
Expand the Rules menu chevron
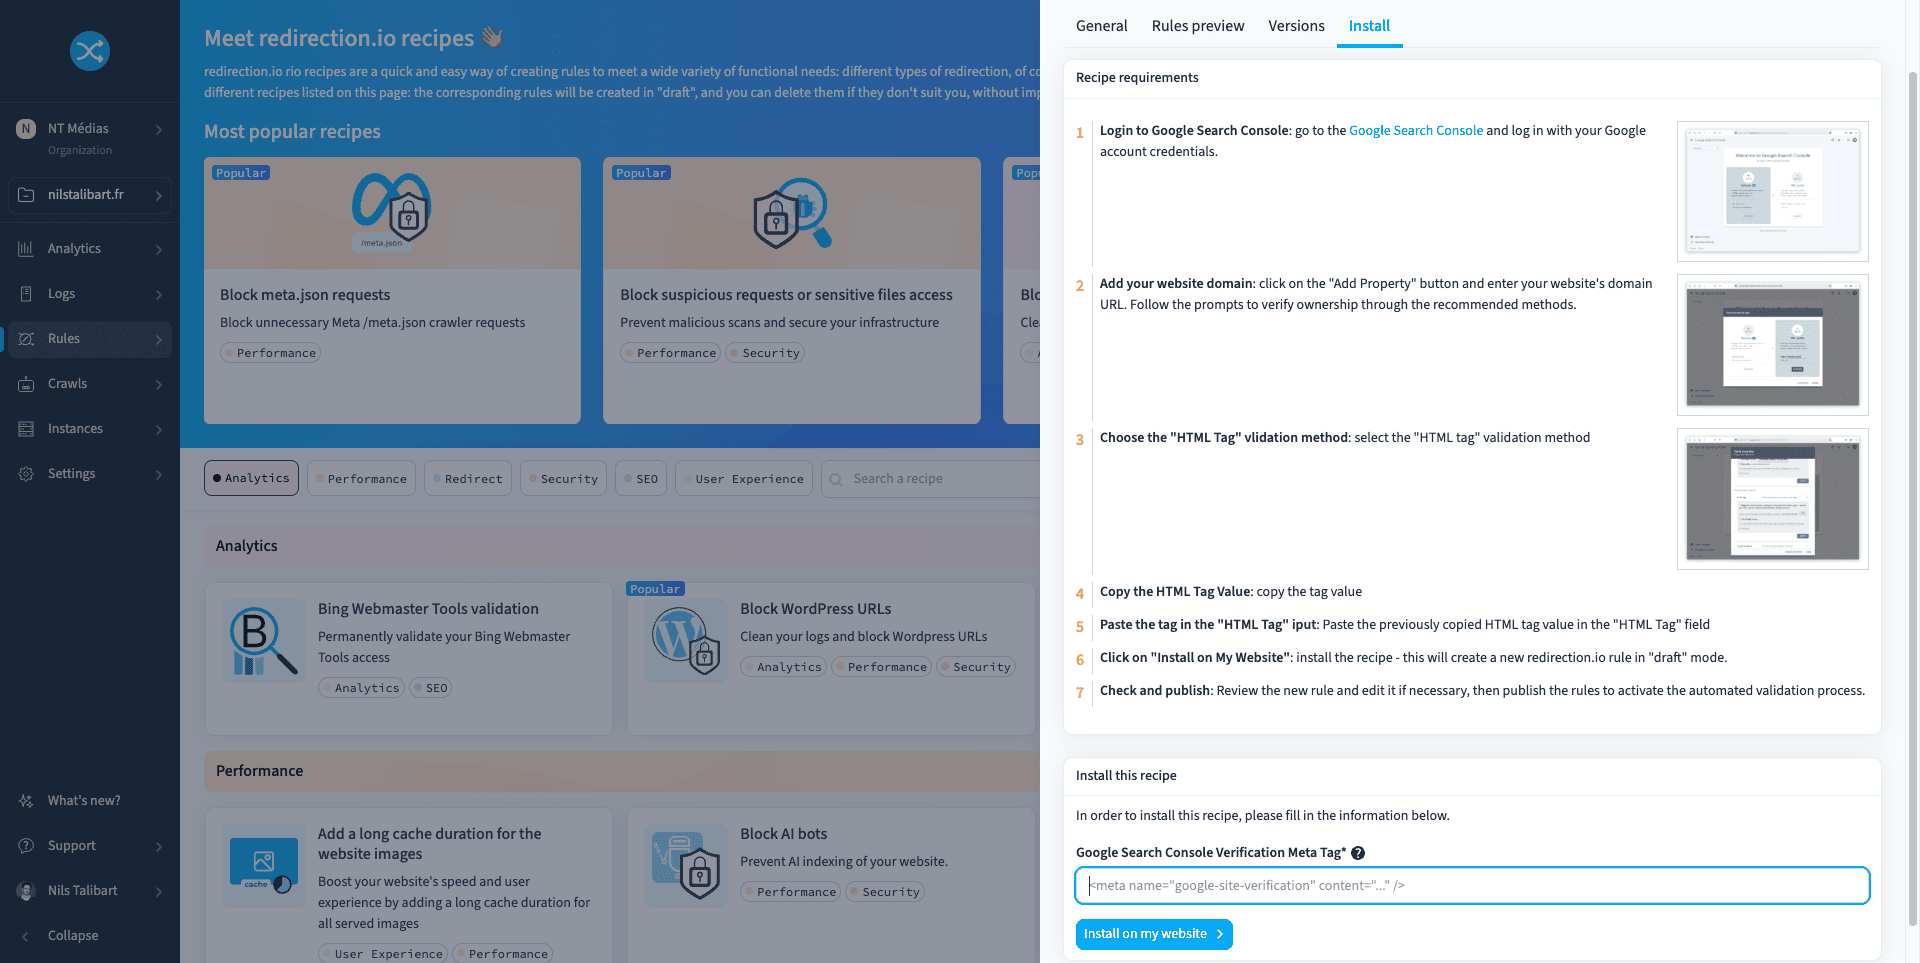(x=159, y=340)
